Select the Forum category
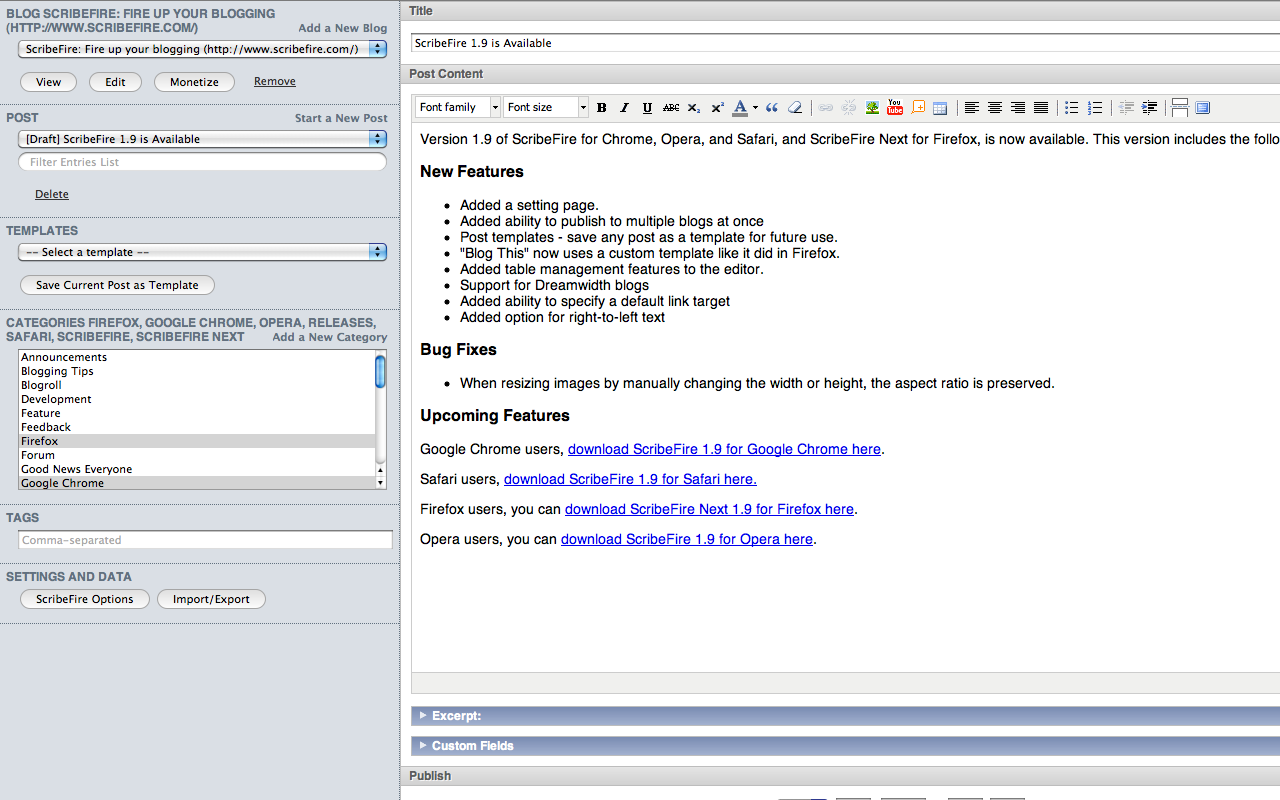This screenshot has width=1280, height=800. click(x=197, y=455)
